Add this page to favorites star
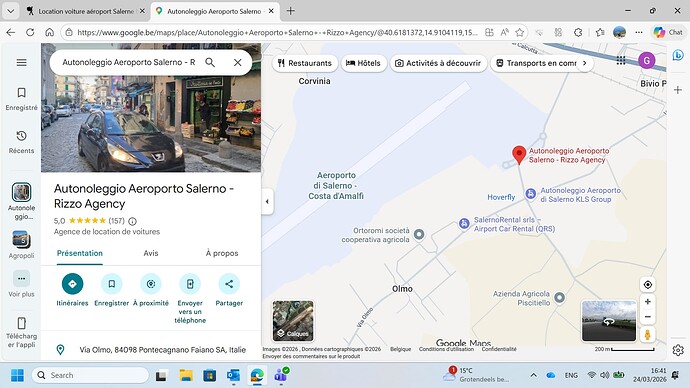Screen dimensions: 690x388 click(520, 32)
